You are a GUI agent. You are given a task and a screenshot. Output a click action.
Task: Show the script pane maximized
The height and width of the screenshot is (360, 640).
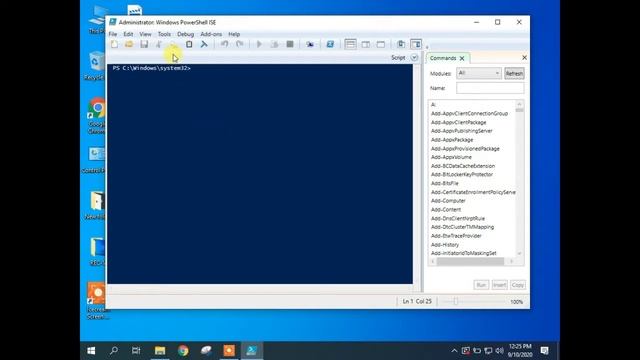pos(381,44)
